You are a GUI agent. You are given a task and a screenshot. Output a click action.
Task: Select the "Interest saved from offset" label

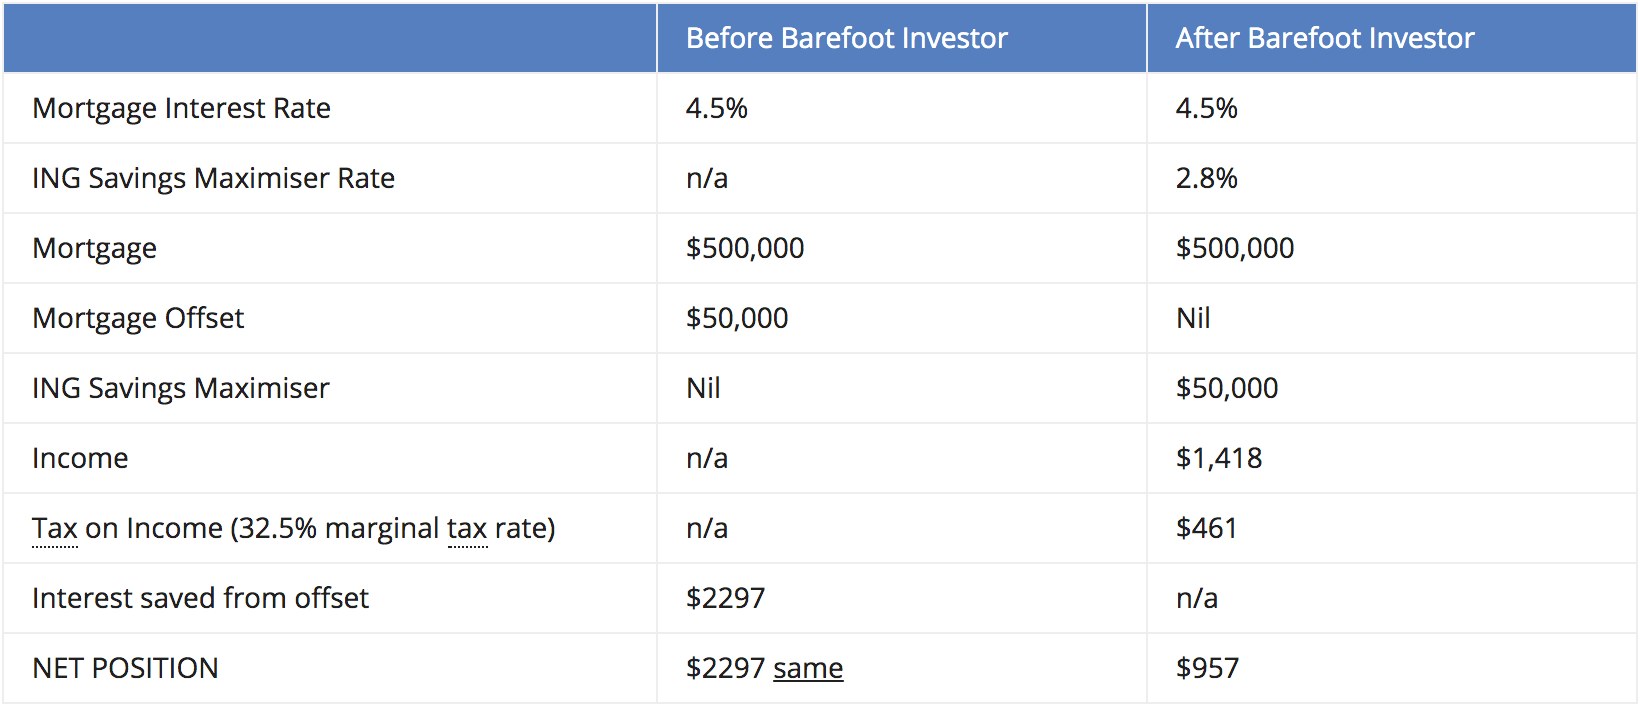200,598
